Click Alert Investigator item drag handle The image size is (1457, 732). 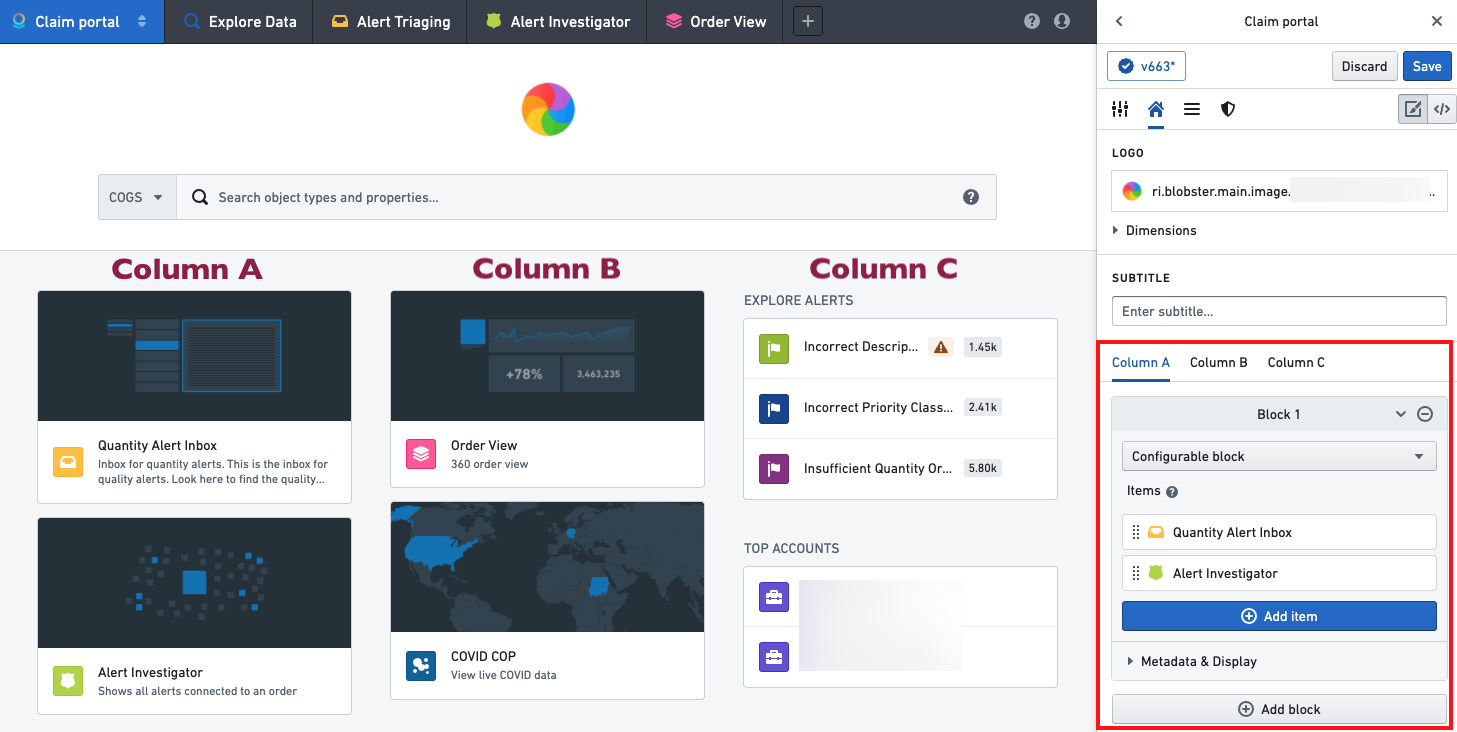[1136, 573]
